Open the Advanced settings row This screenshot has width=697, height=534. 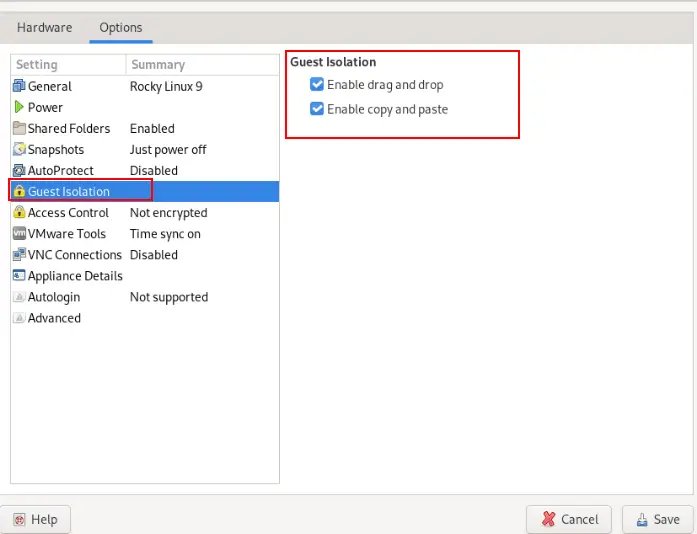145,318
